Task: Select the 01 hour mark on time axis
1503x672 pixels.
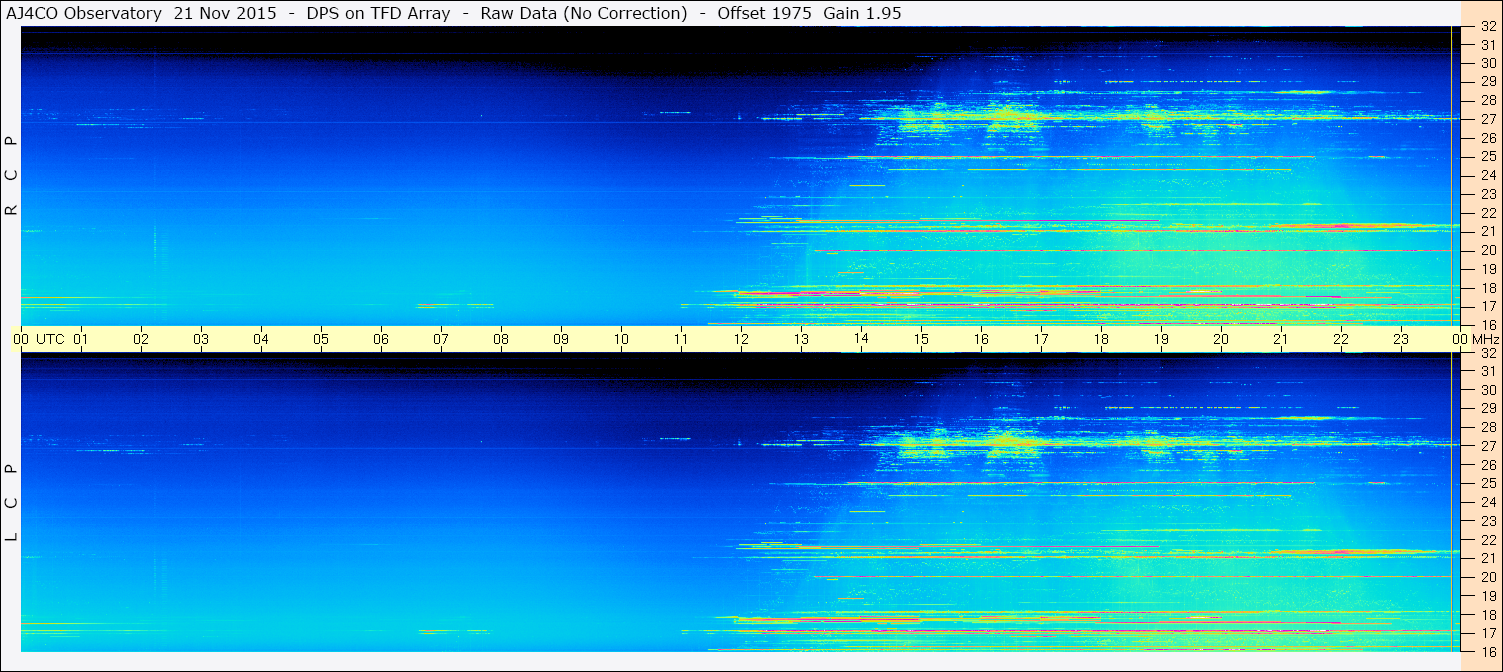Action: [x=81, y=339]
